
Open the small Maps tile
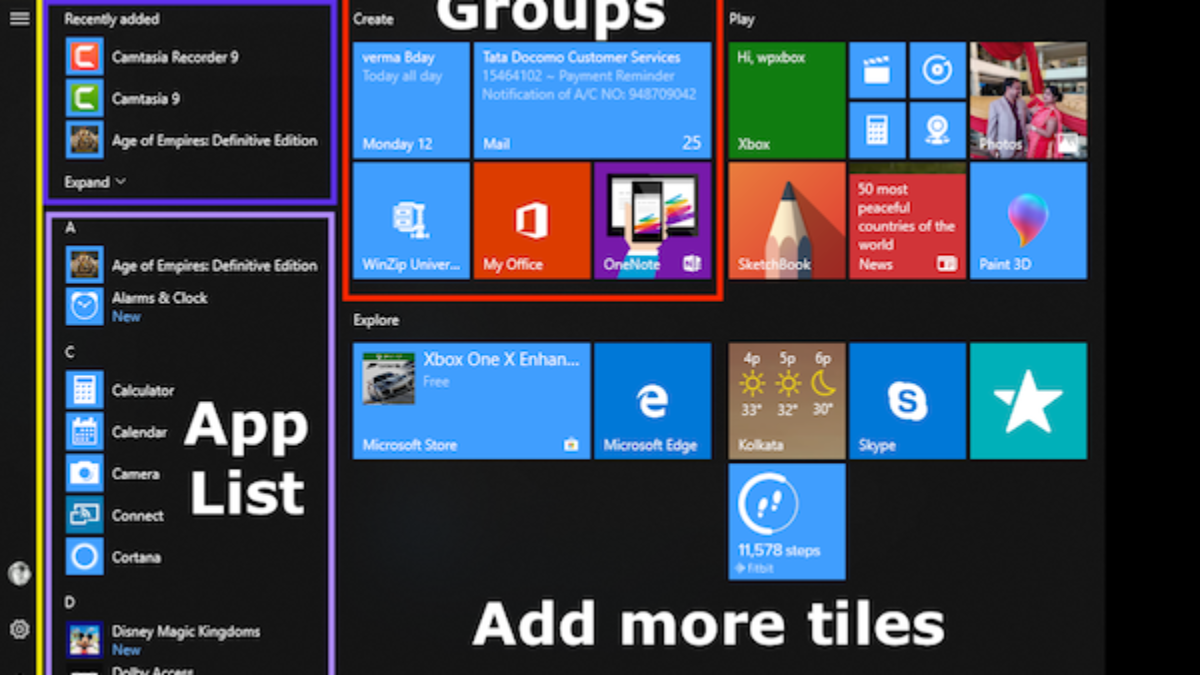point(937,130)
